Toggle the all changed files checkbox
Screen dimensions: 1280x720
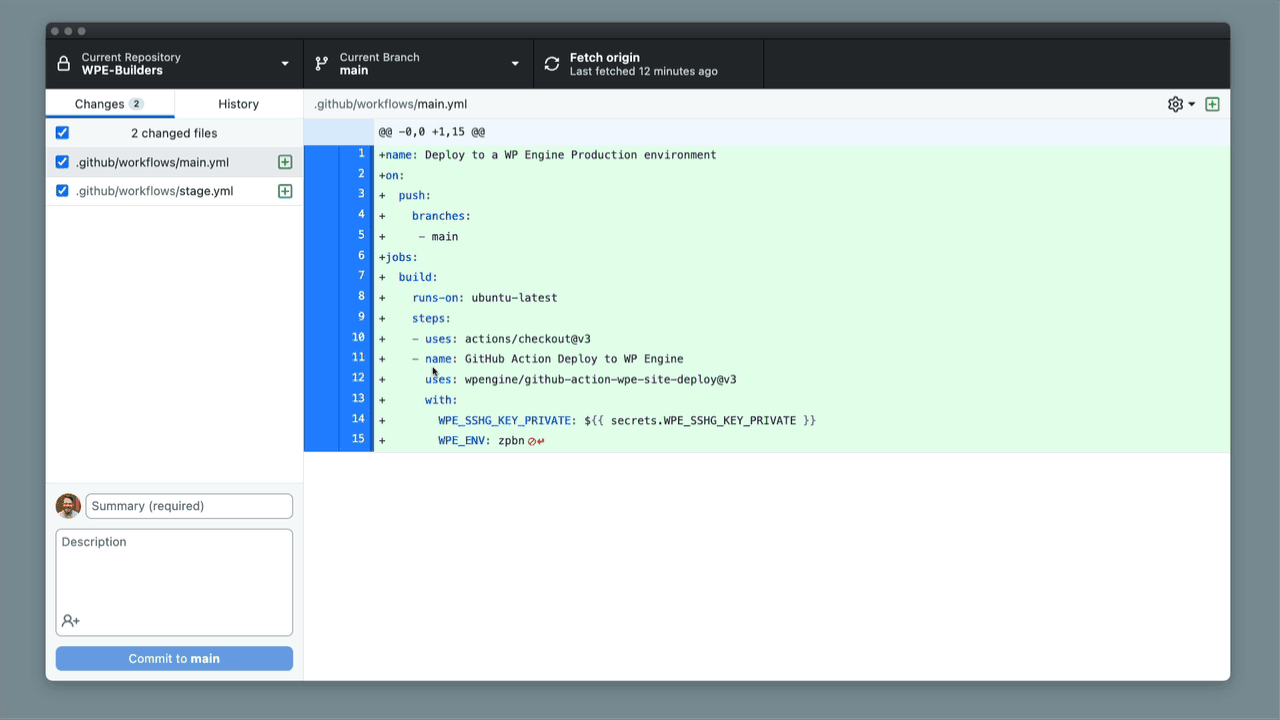[x=62, y=133]
